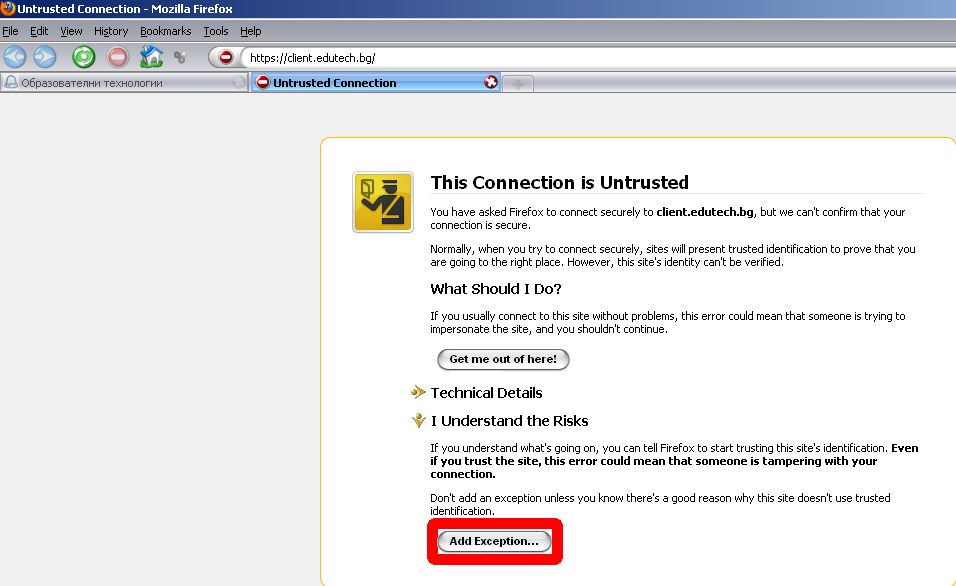Open the Help menu

click(251, 31)
